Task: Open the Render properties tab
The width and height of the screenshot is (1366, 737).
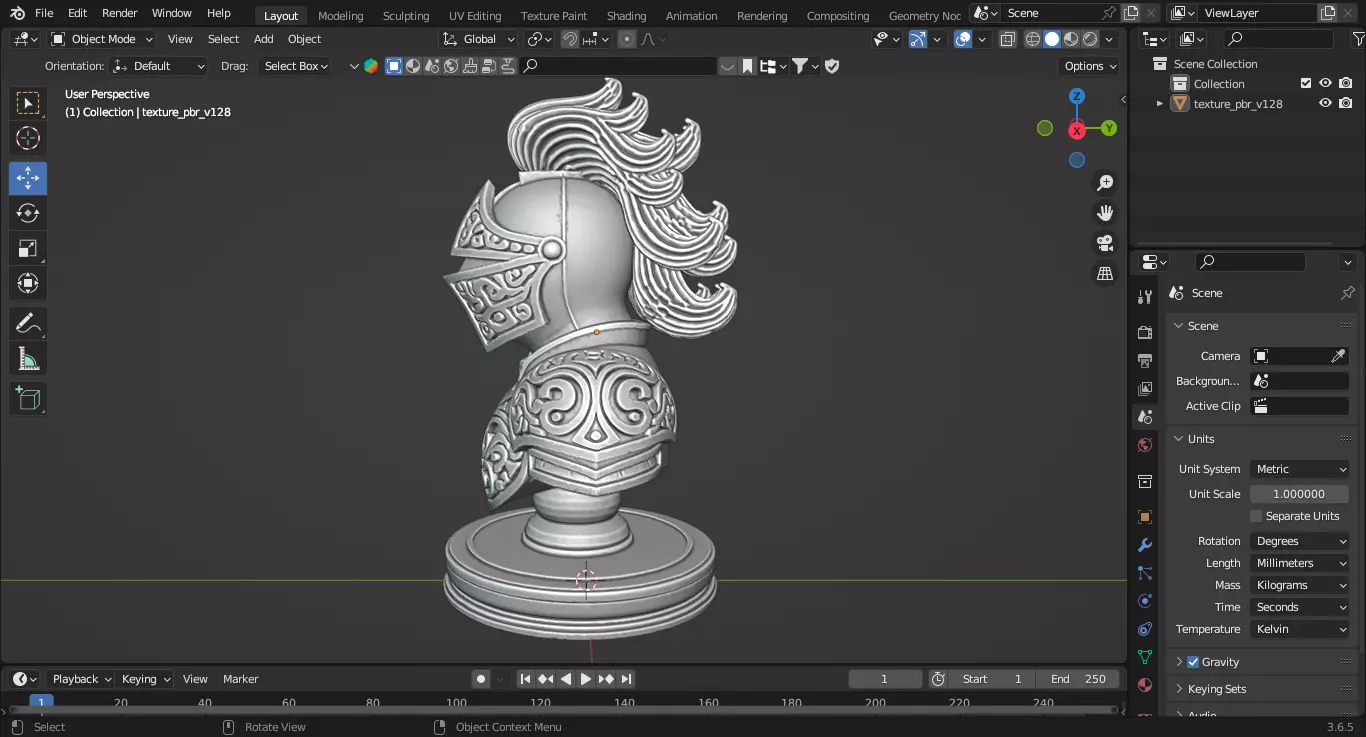Action: click(x=1145, y=332)
